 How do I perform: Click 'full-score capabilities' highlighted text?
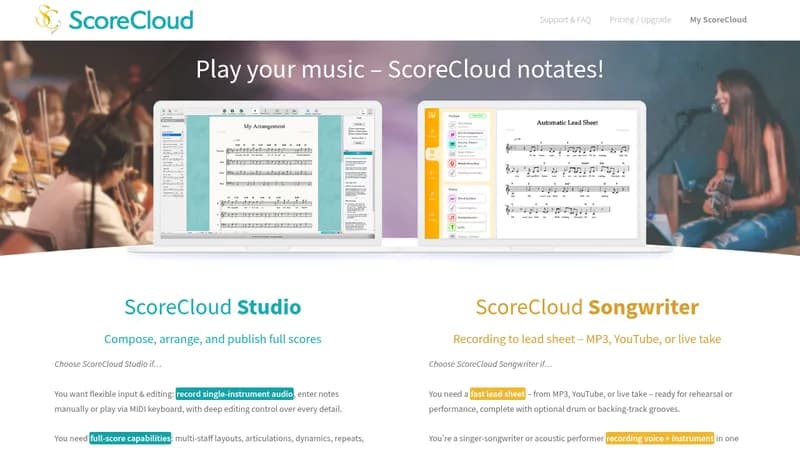point(130,438)
